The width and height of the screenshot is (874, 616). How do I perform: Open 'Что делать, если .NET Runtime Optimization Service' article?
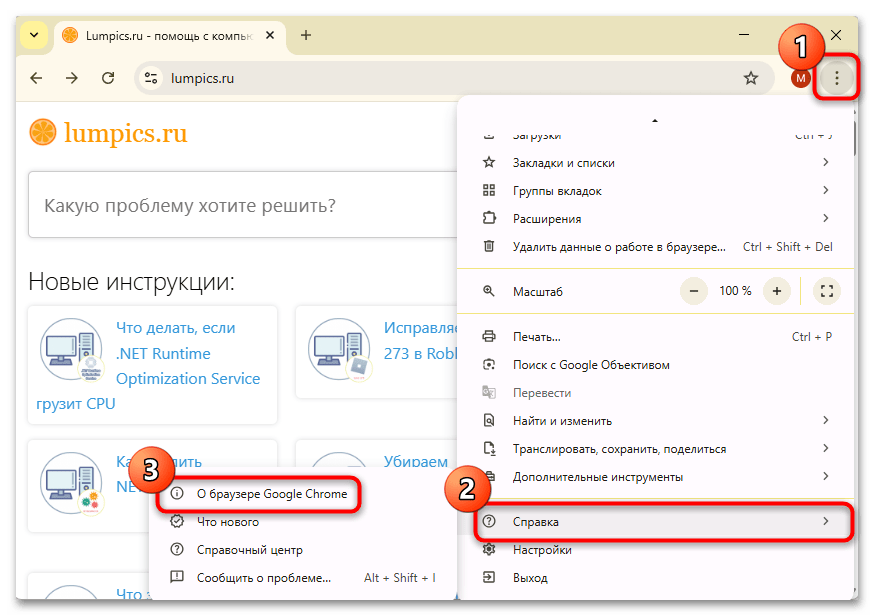click(188, 353)
